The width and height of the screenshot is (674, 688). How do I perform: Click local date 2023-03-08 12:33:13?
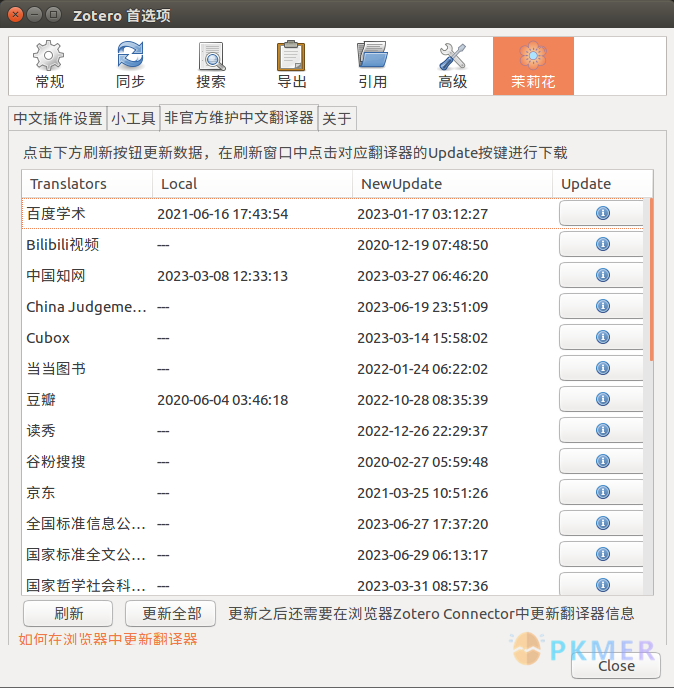[x=222, y=276]
